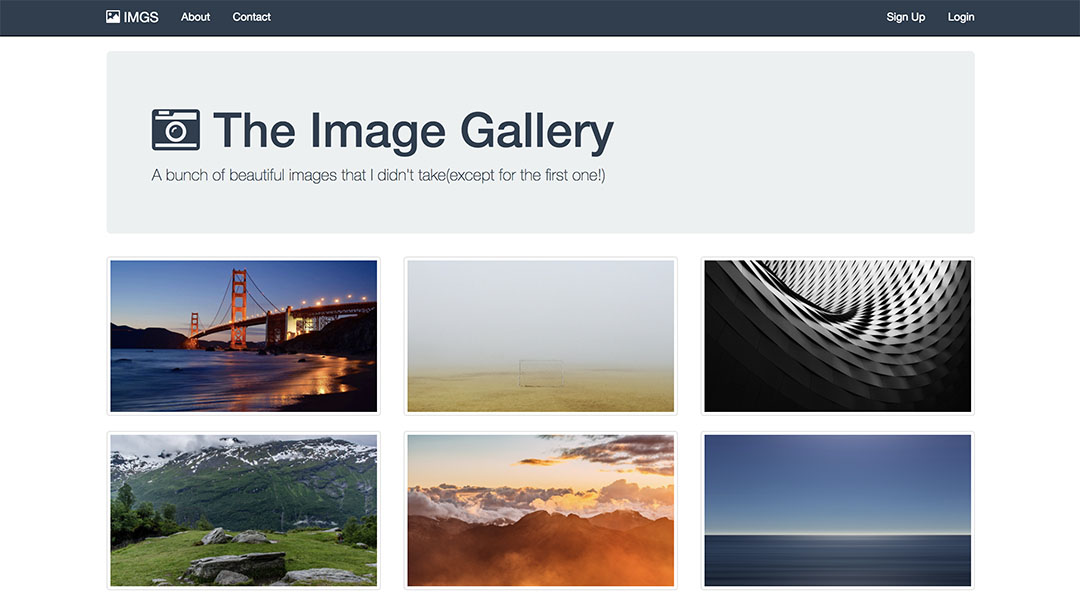Click the Sign Up link
Image resolution: width=1080 pixels, height=600 pixels.
click(905, 17)
